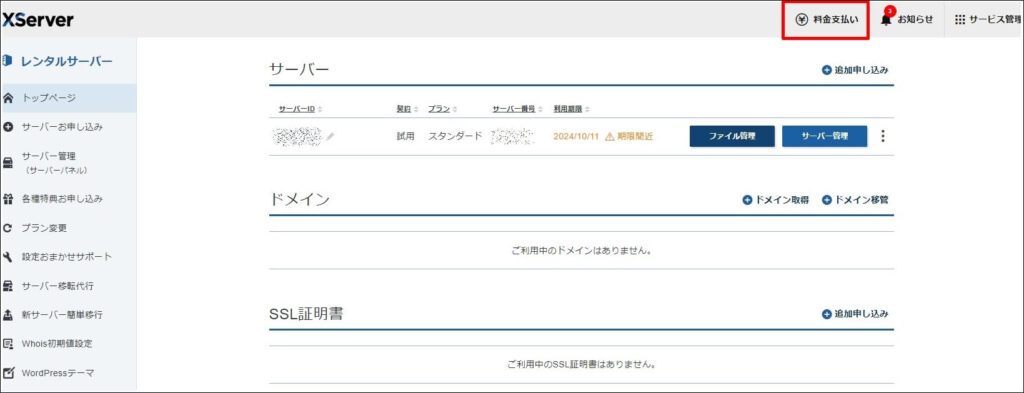Click the サーバー管理 button in the server row
This screenshot has height=393, width=1024.
pyautogui.click(x=824, y=136)
